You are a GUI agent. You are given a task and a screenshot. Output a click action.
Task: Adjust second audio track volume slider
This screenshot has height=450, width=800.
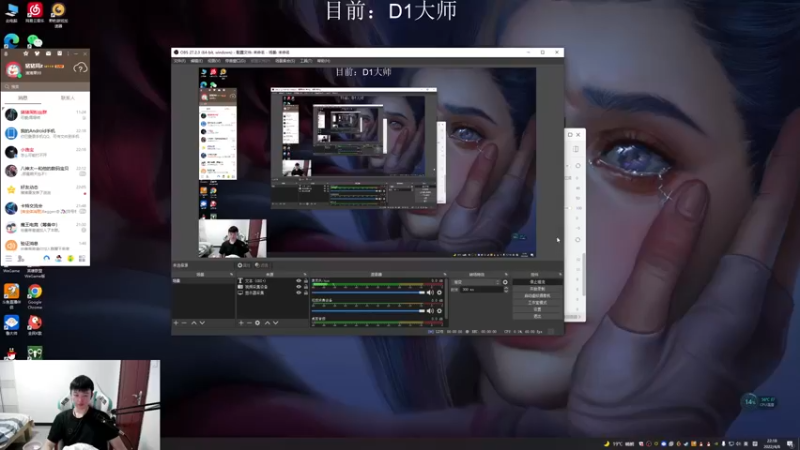pos(368,311)
